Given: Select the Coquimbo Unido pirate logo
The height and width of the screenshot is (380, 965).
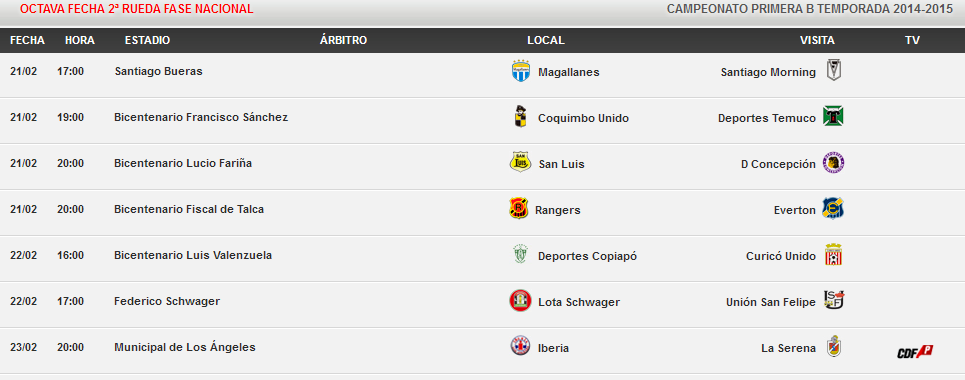Looking at the screenshot, I should click(520, 116).
